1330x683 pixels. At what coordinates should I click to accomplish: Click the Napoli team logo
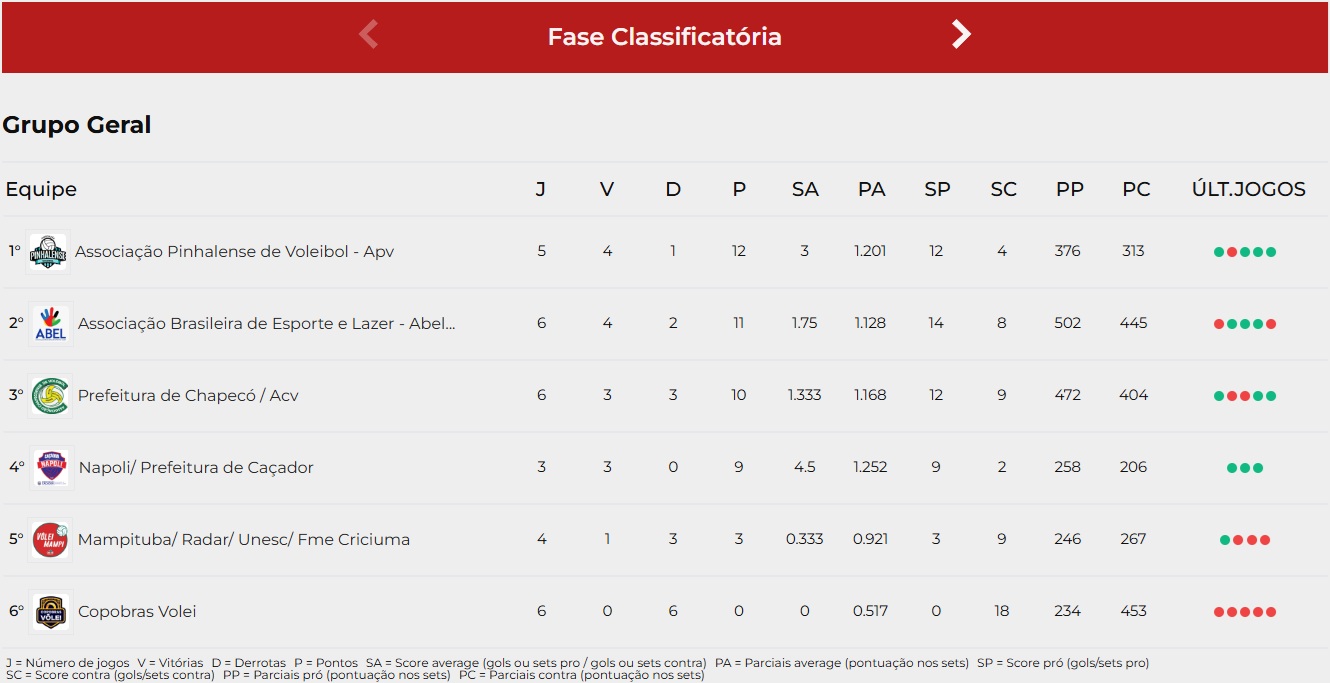(x=50, y=468)
